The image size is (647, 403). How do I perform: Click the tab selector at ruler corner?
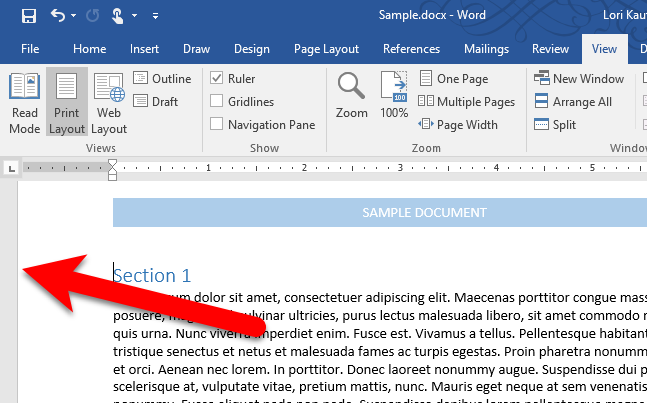click(x=11, y=168)
